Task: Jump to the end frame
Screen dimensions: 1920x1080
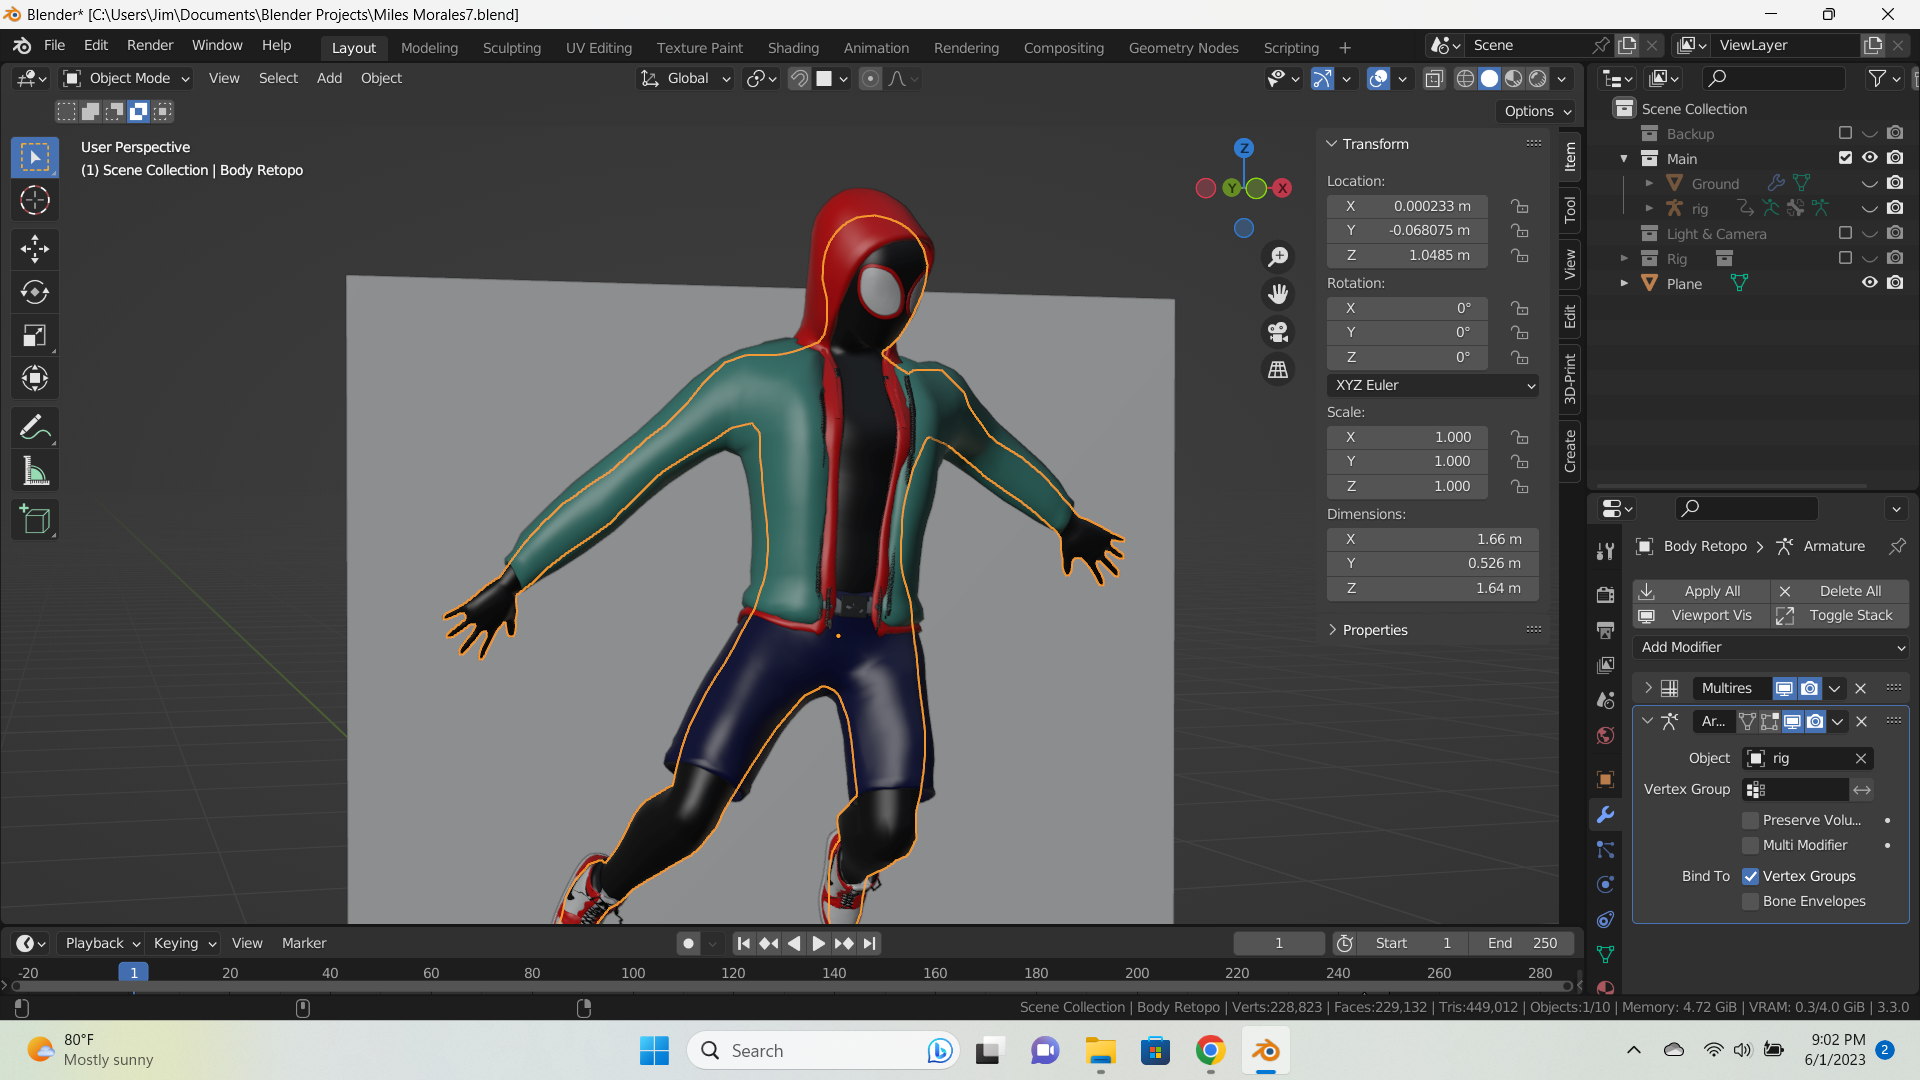Action: pyautogui.click(x=870, y=943)
